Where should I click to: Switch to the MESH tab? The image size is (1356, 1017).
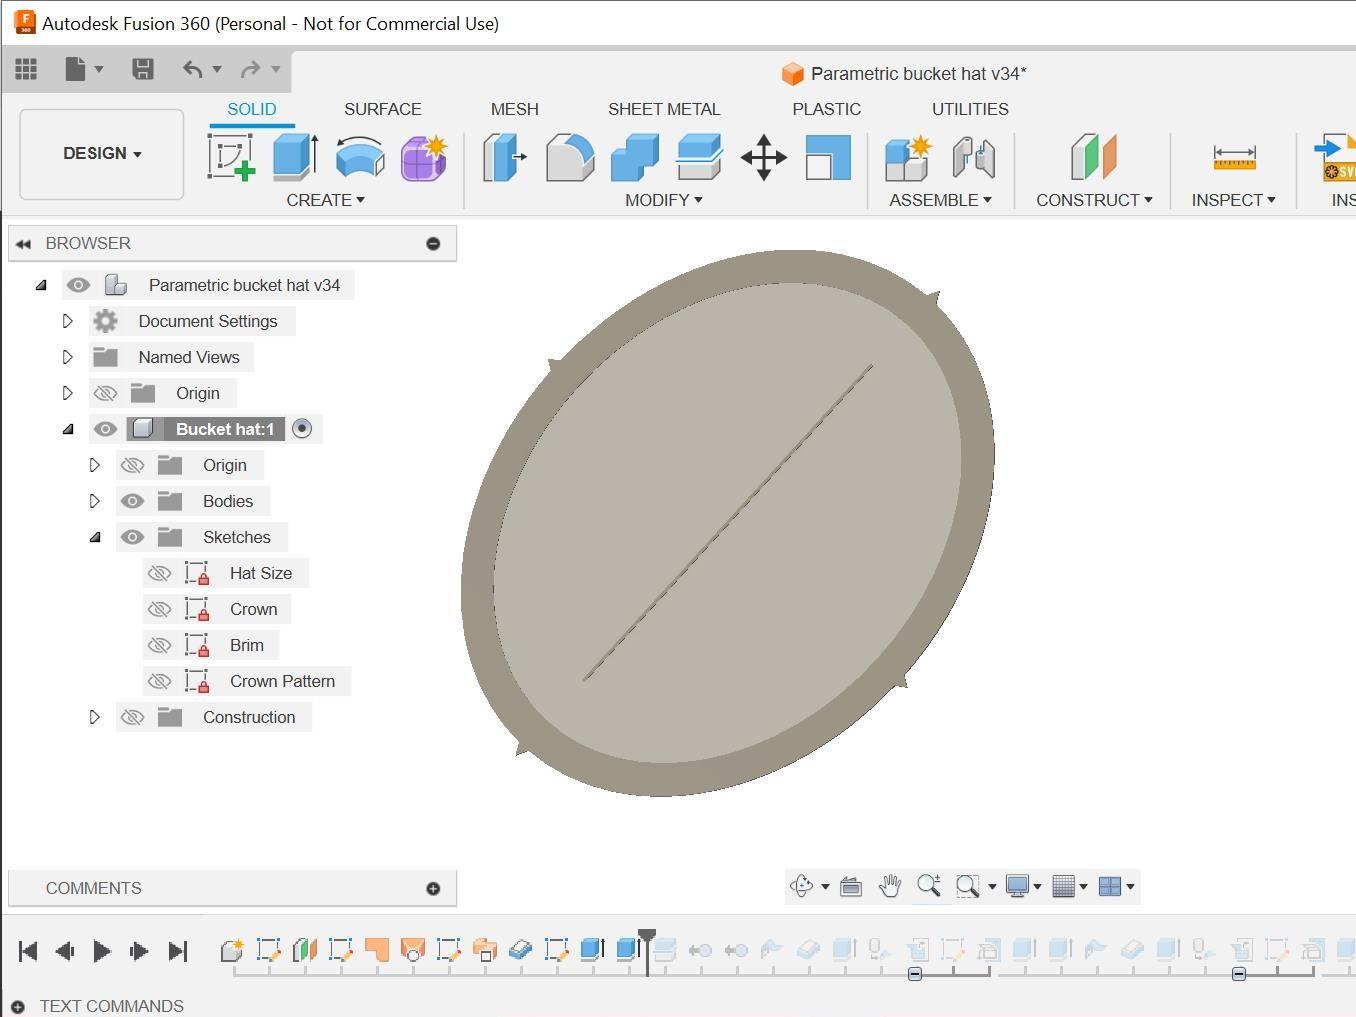515,109
